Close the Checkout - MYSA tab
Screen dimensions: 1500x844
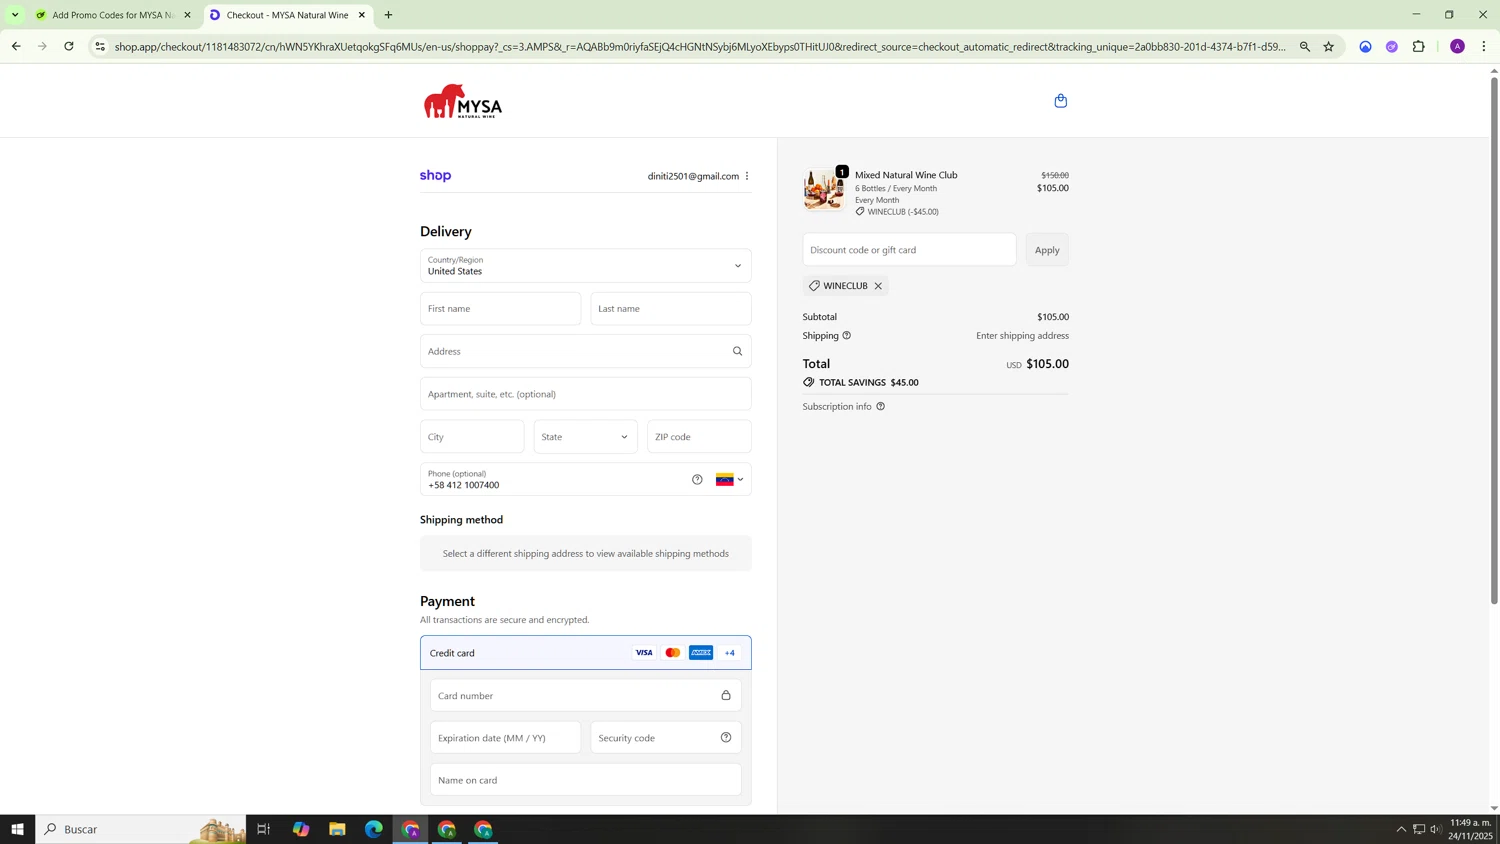[362, 15]
